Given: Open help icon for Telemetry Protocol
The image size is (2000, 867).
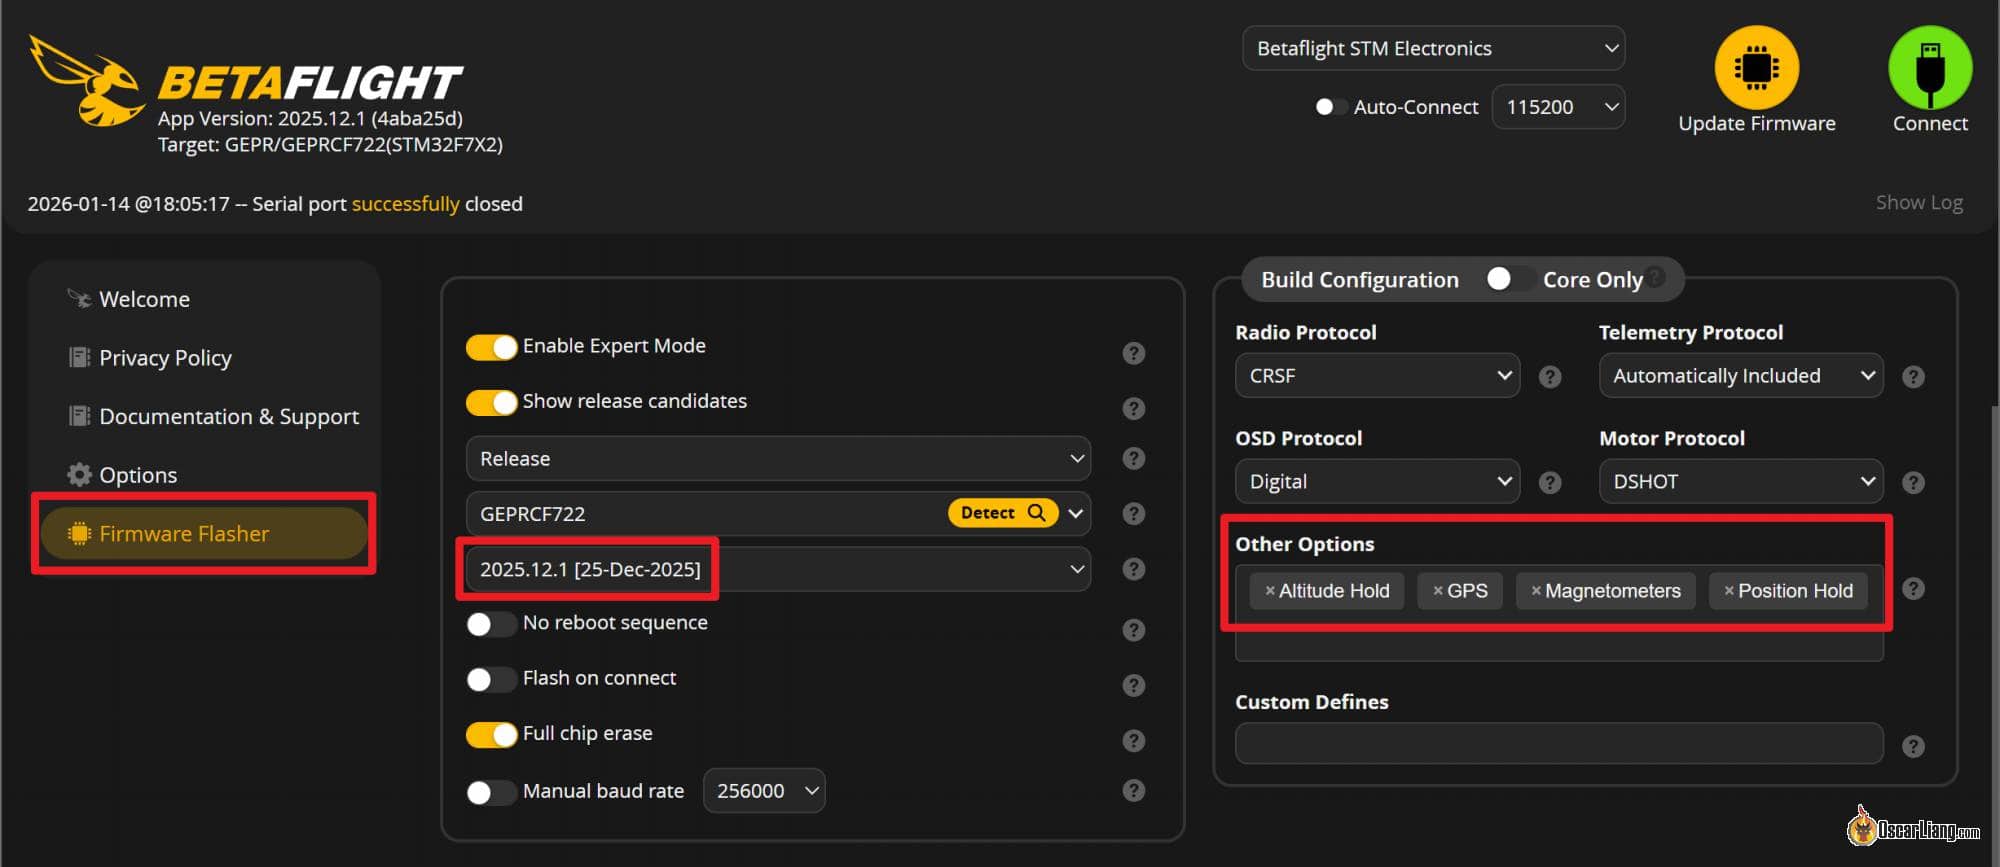Looking at the screenshot, I should point(1913,377).
